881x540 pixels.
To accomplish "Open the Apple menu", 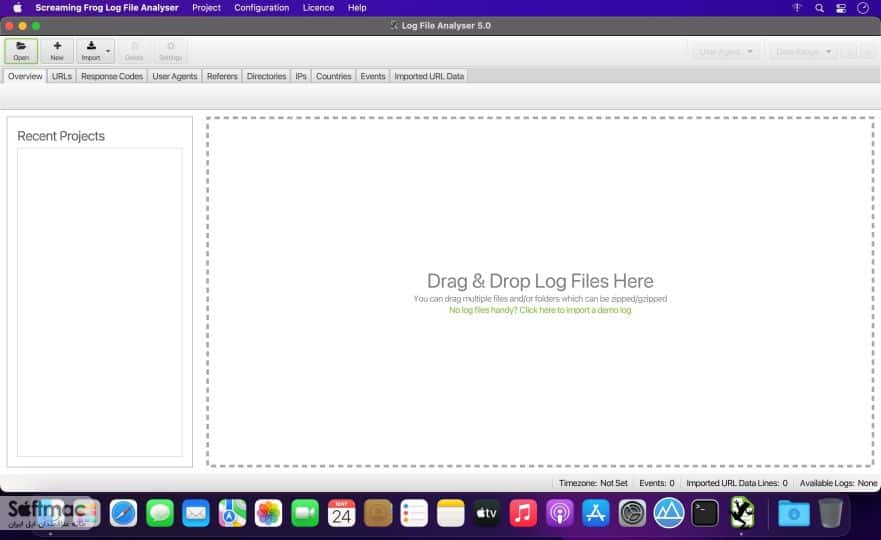I will (x=17, y=8).
